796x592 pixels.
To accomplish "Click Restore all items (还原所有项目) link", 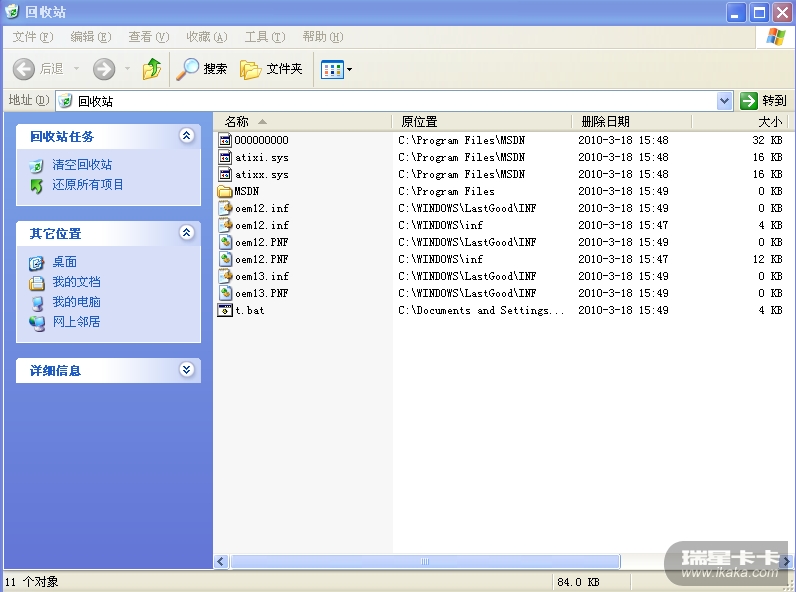I will coord(87,185).
